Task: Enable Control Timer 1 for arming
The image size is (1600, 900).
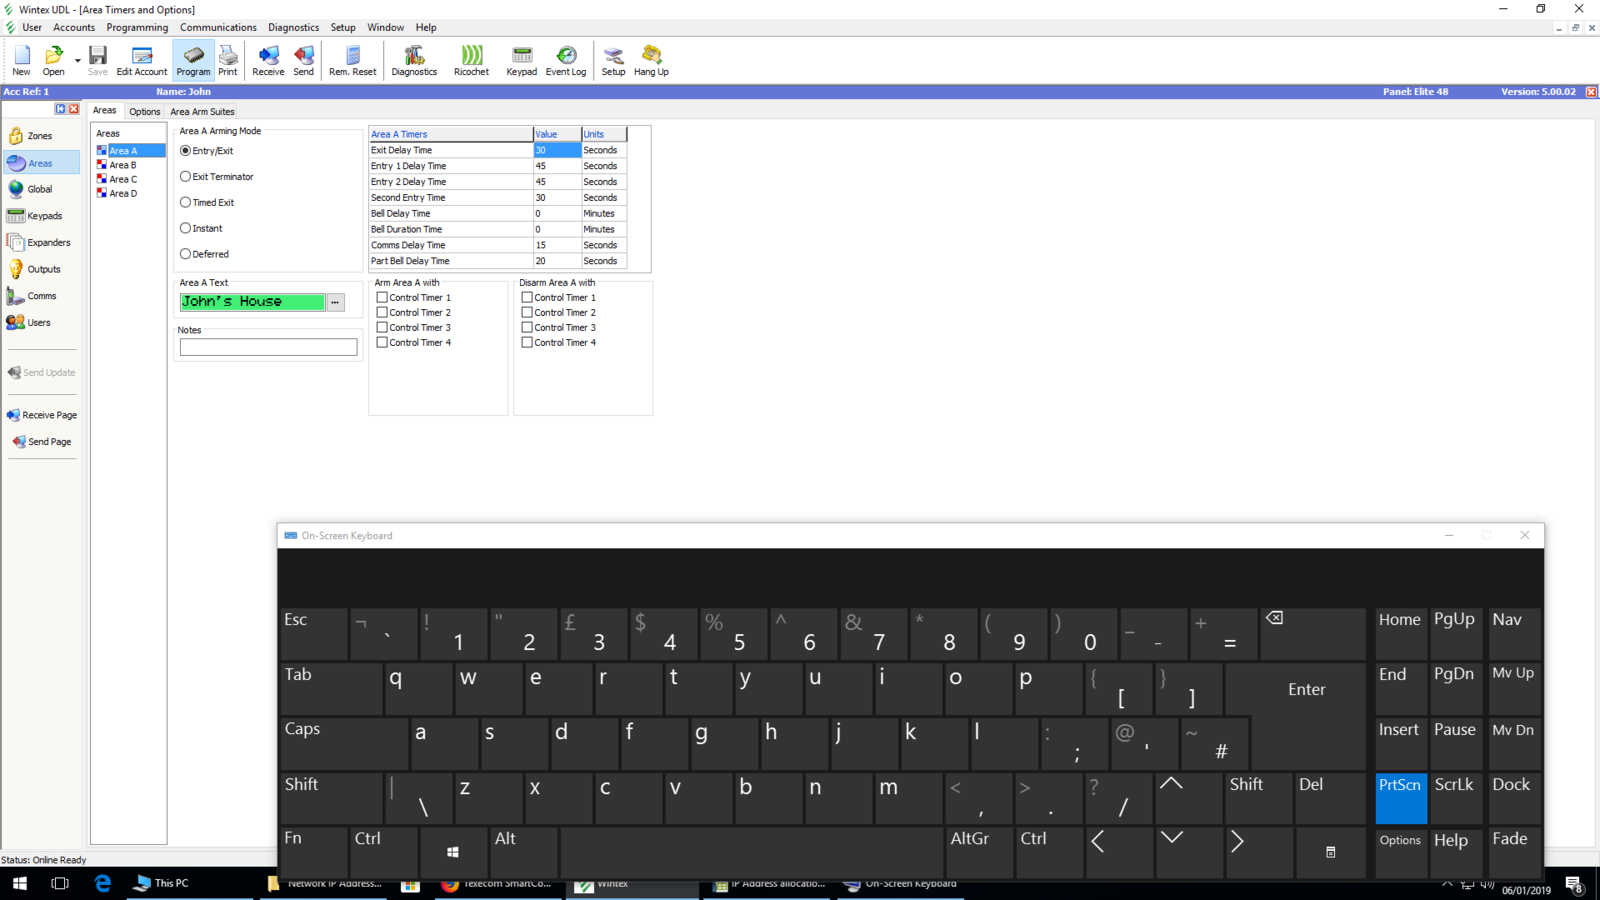Action: pyautogui.click(x=382, y=298)
